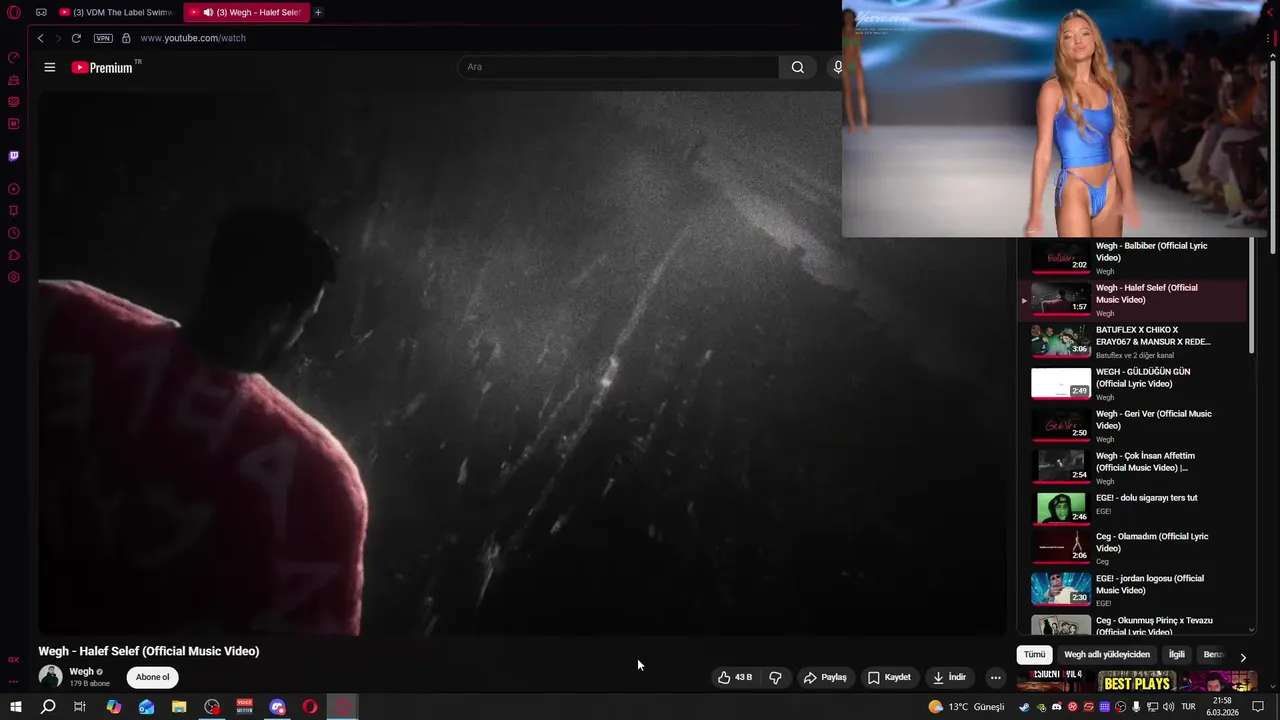This screenshot has height=720, width=1280.
Task: Switch the TUR input language indicator
Action: click(1188, 707)
